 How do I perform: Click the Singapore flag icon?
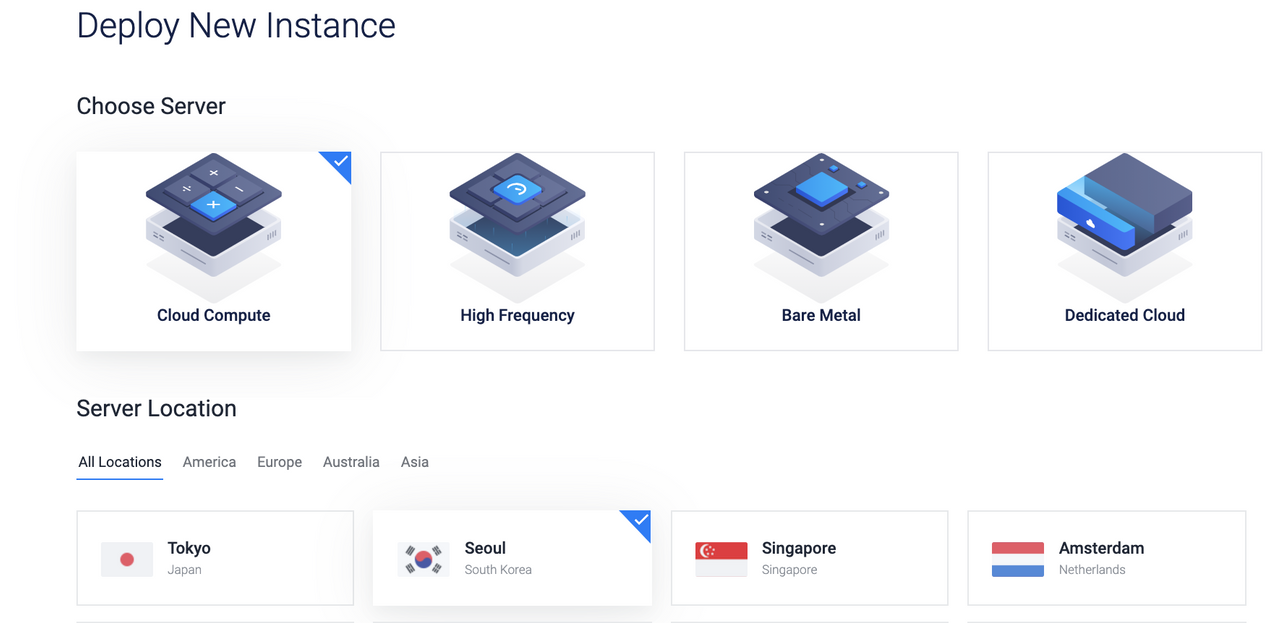coord(721,559)
